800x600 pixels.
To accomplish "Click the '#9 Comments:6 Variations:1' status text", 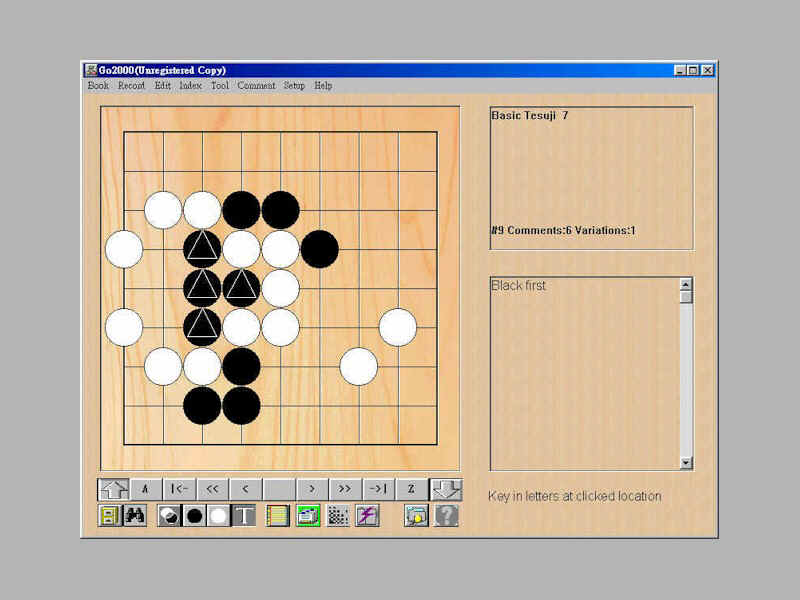I will coord(563,231).
